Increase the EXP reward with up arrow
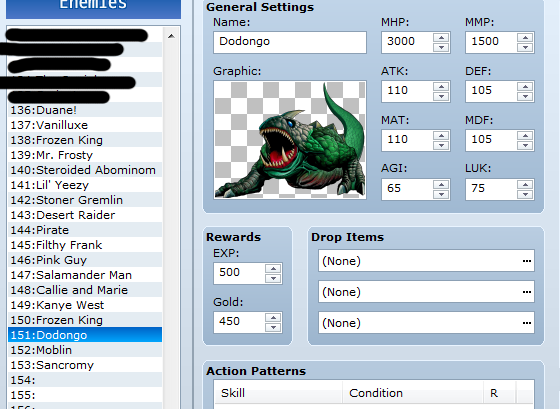 tap(273, 269)
